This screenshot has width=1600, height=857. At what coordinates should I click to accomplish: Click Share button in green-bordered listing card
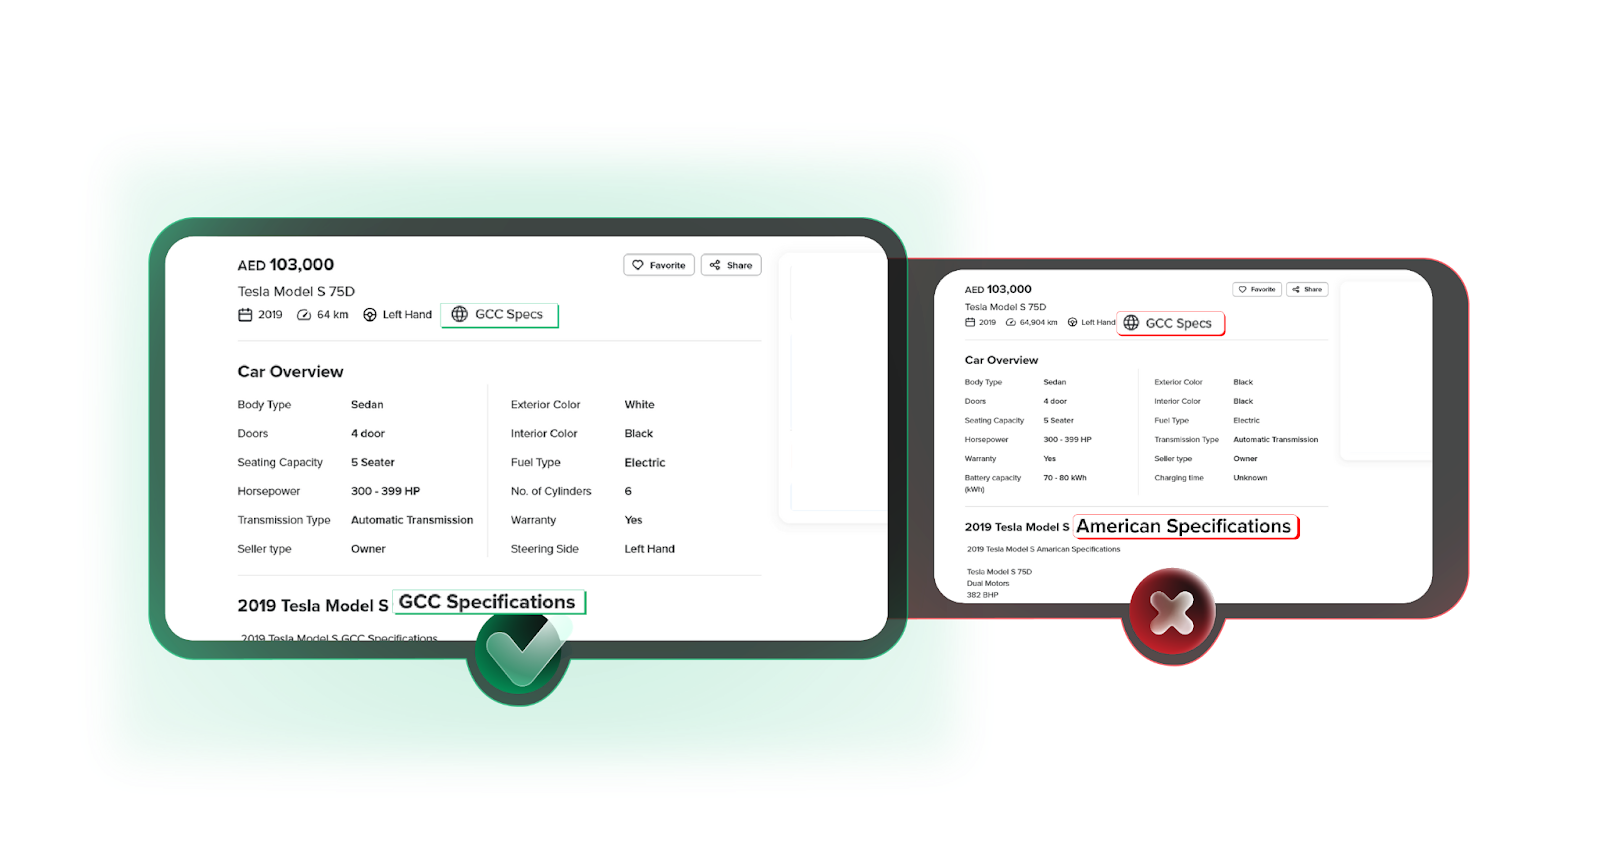click(731, 265)
